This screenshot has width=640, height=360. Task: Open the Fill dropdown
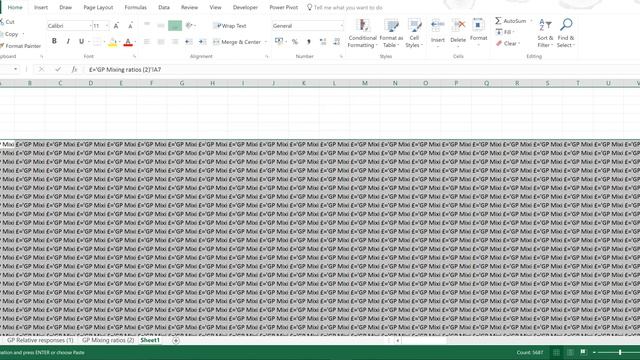505,32
